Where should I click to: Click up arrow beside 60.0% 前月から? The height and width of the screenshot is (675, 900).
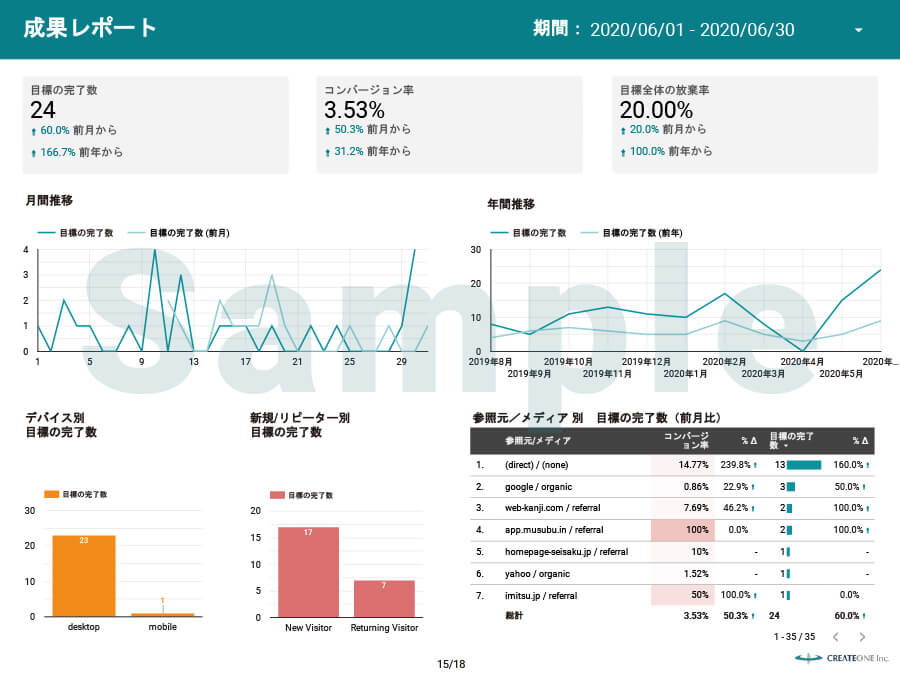[x=34, y=131]
